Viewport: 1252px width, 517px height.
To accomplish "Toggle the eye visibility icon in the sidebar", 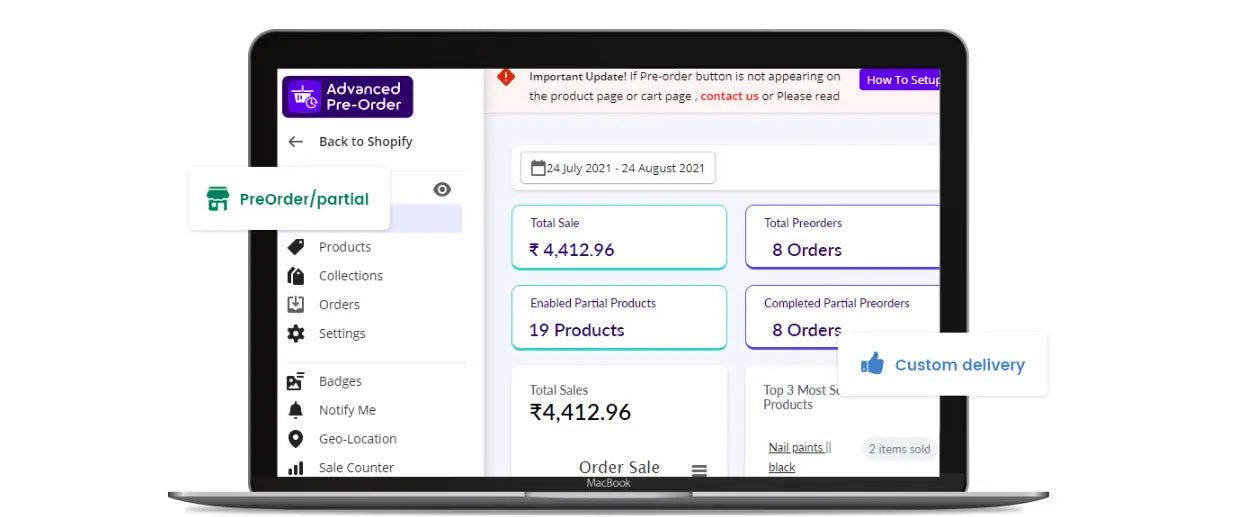I will pos(442,189).
